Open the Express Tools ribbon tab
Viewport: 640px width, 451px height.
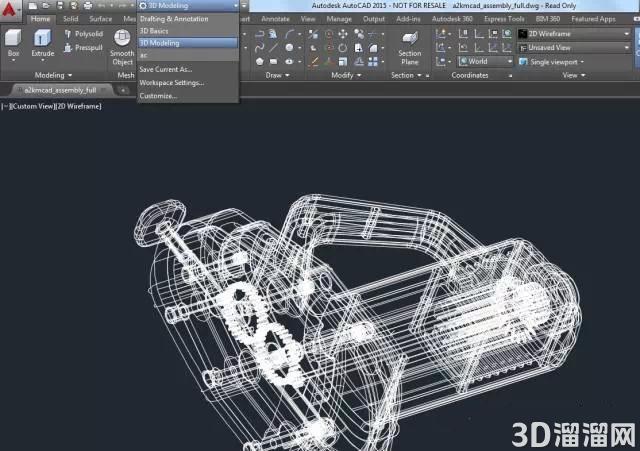point(504,19)
